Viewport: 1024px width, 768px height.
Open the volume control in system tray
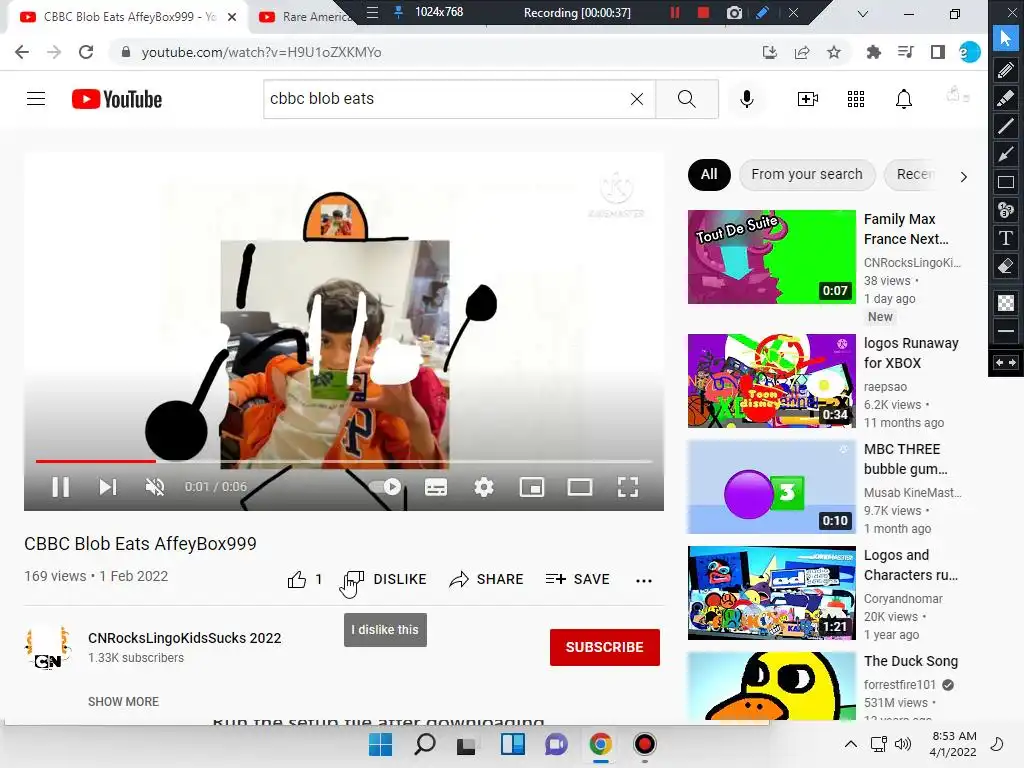[903, 744]
